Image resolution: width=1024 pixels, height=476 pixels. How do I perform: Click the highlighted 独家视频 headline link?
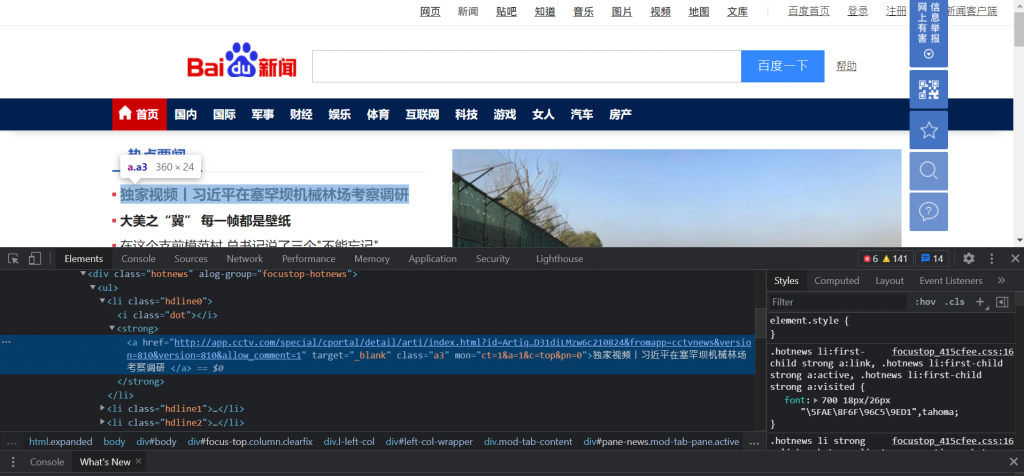[264, 195]
